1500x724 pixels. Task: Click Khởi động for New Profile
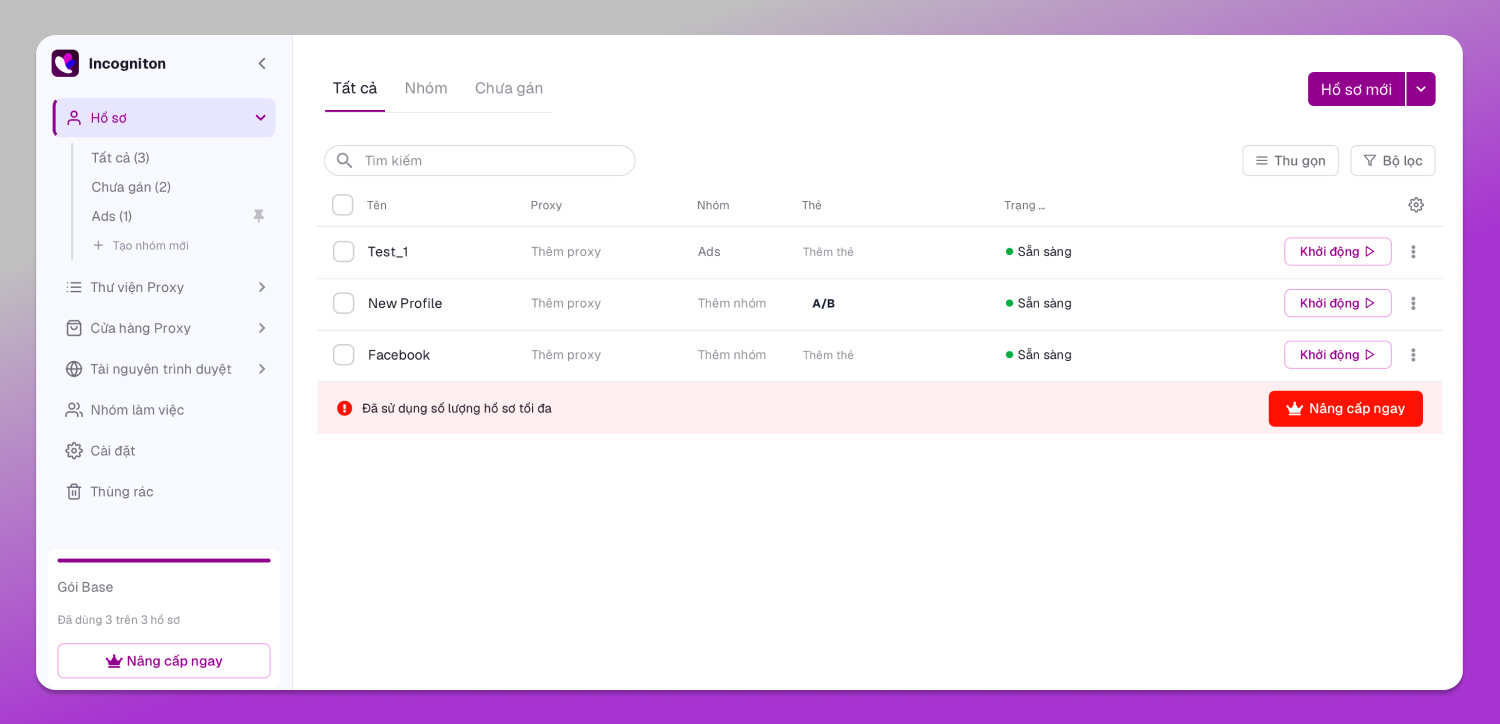point(1338,303)
